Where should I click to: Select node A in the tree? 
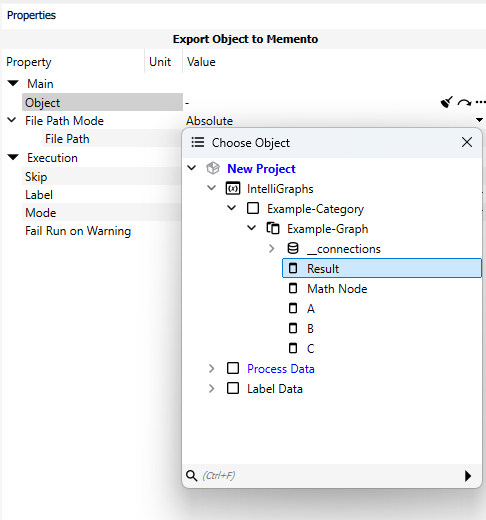[311, 309]
